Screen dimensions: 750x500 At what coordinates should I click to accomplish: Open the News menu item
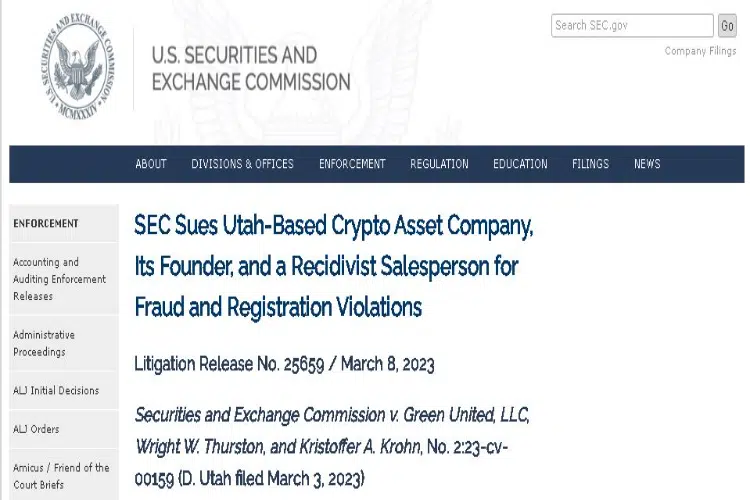[x=647, y=164]
